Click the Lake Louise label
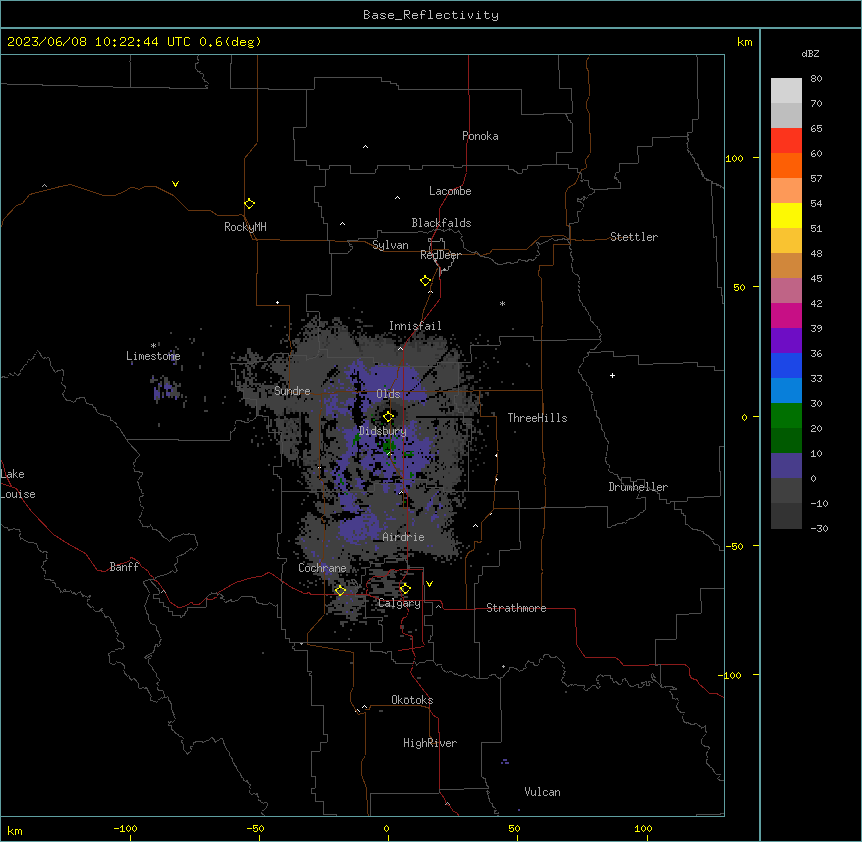The width and height of the screenshot is (862, 842). pos(18,484)
